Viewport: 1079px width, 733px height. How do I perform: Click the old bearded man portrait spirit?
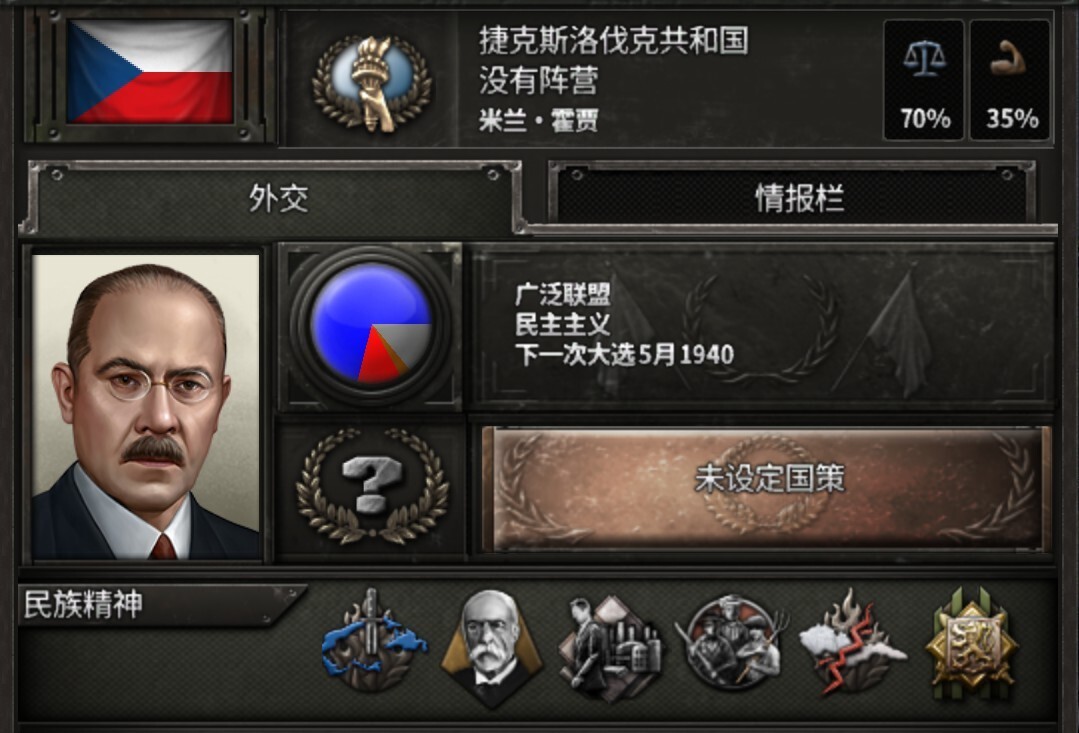click(491, 648)
